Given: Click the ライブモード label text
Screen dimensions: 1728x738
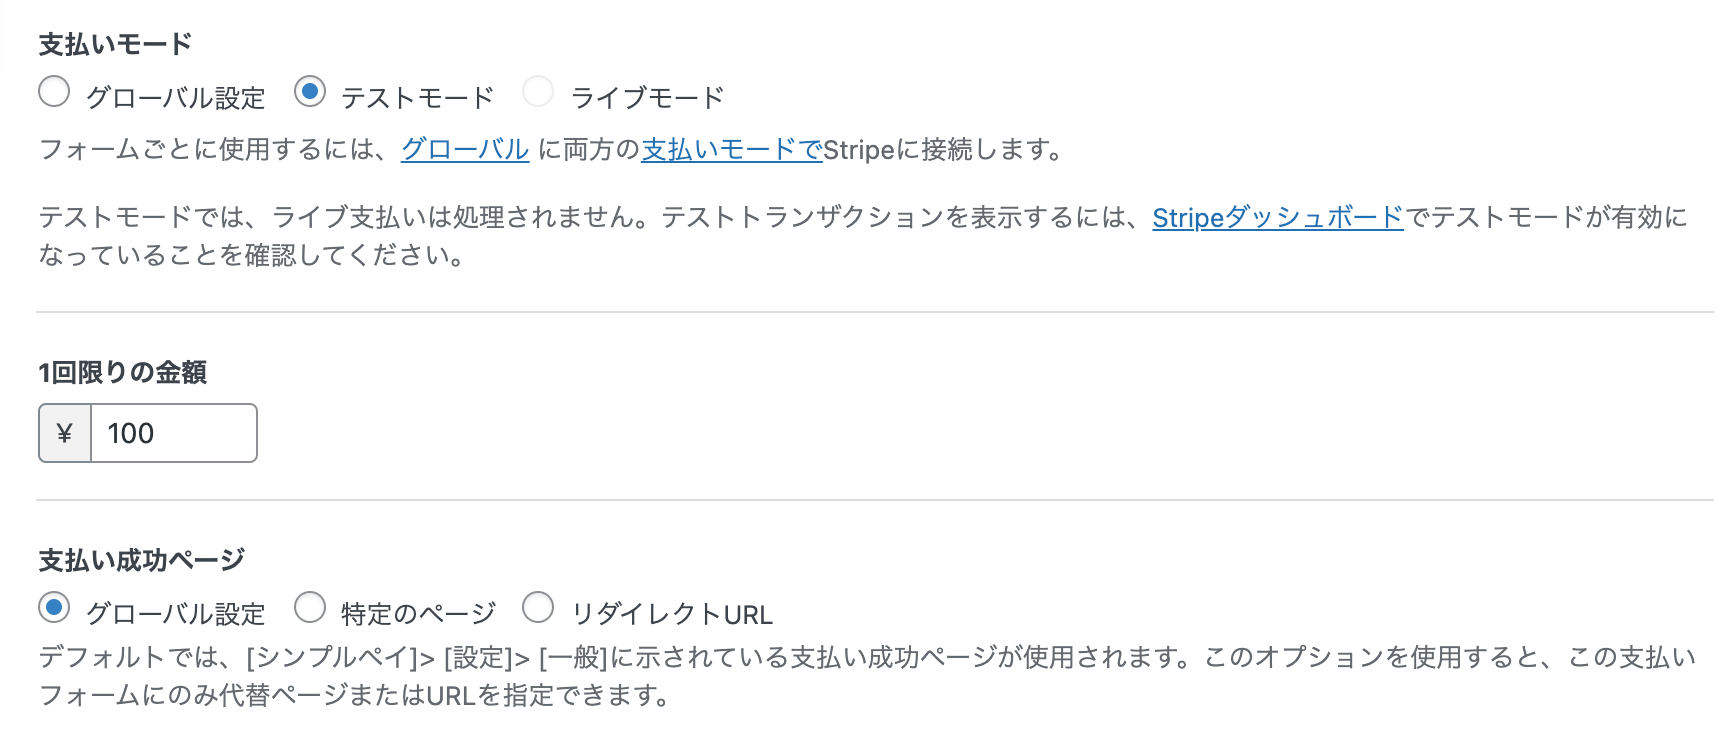Looking at the screenshot, I should tap(646, 94).
